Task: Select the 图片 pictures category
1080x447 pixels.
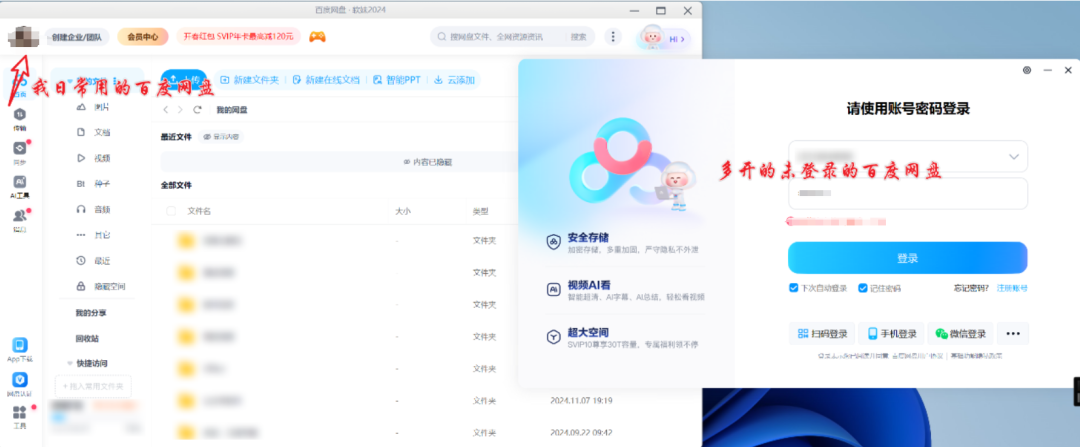Action: click(92, 107)
